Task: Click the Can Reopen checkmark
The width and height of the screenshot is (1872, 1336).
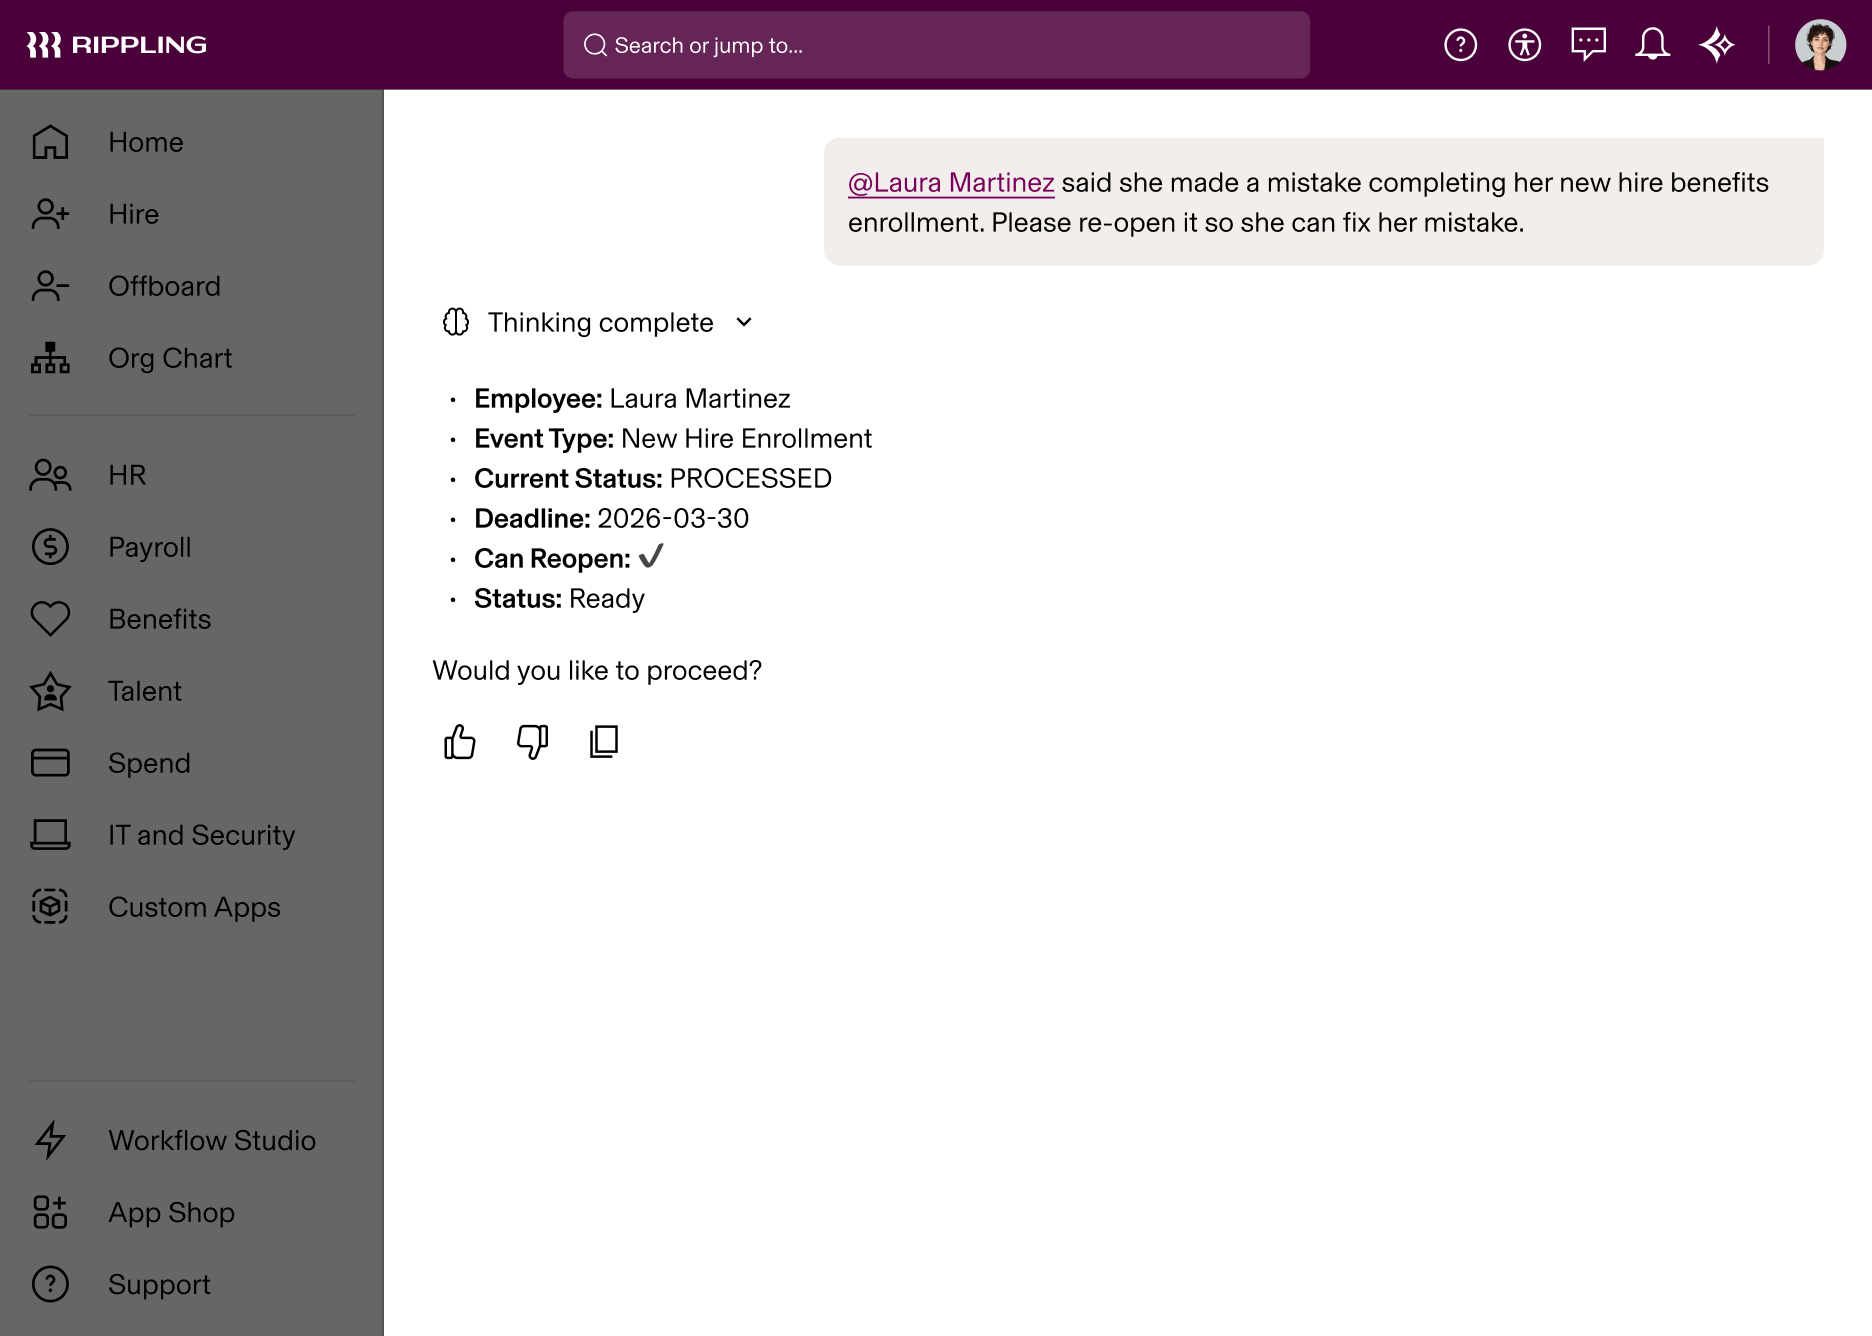Action: (x=651, y=557)
